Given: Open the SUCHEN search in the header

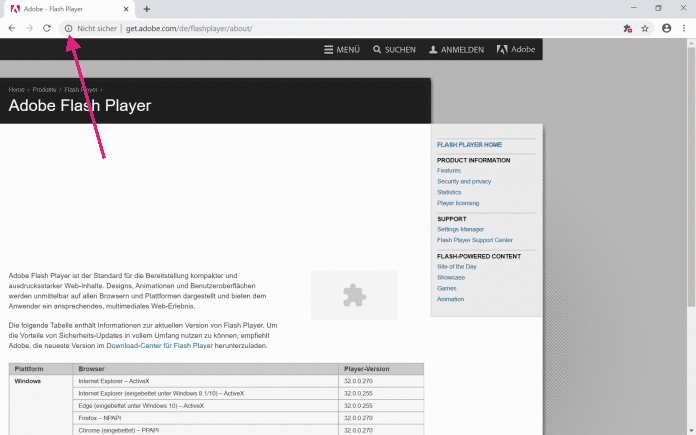Looking at the screenshot, I should (x=394, y=49).
